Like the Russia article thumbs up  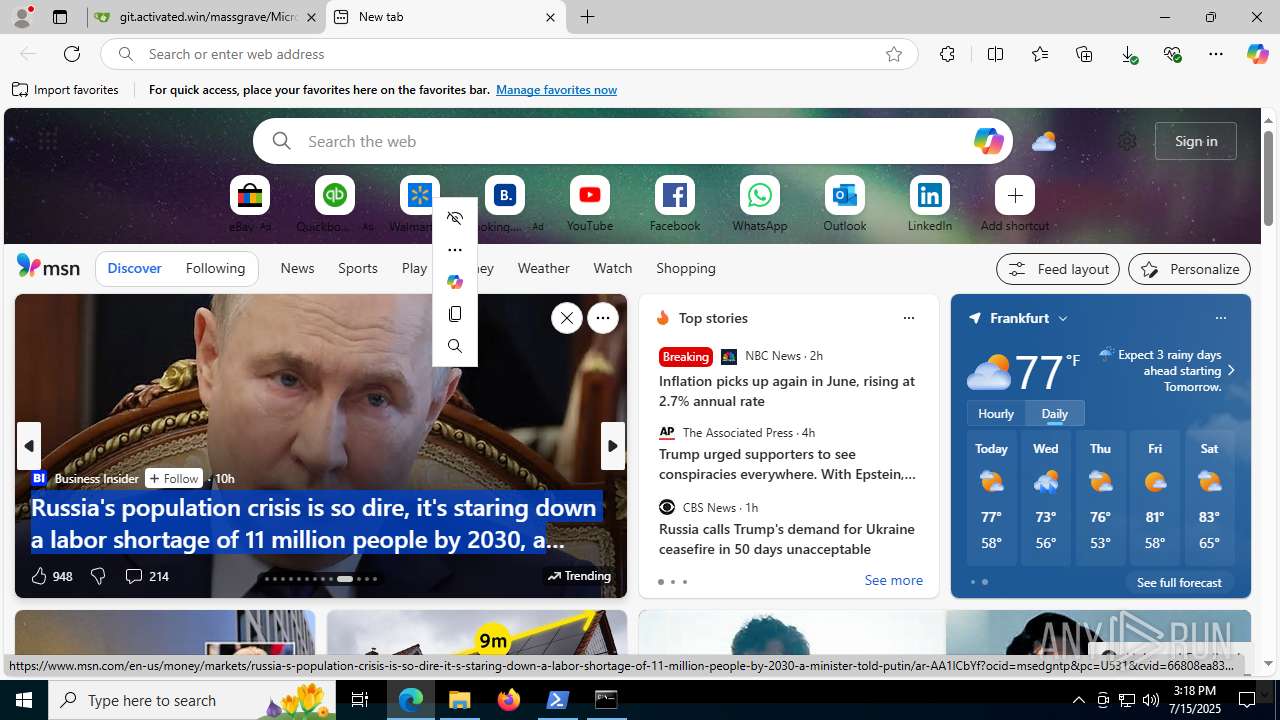coord(39,576)
